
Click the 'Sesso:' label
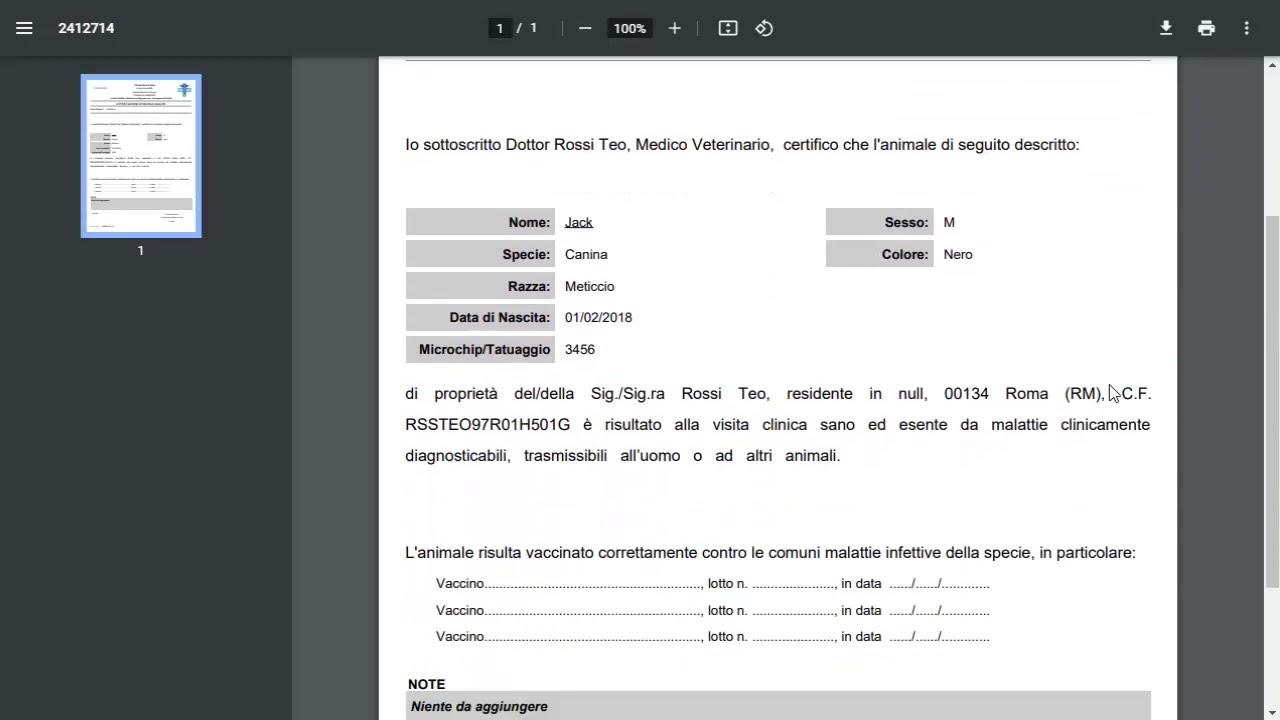click(879, 222)
